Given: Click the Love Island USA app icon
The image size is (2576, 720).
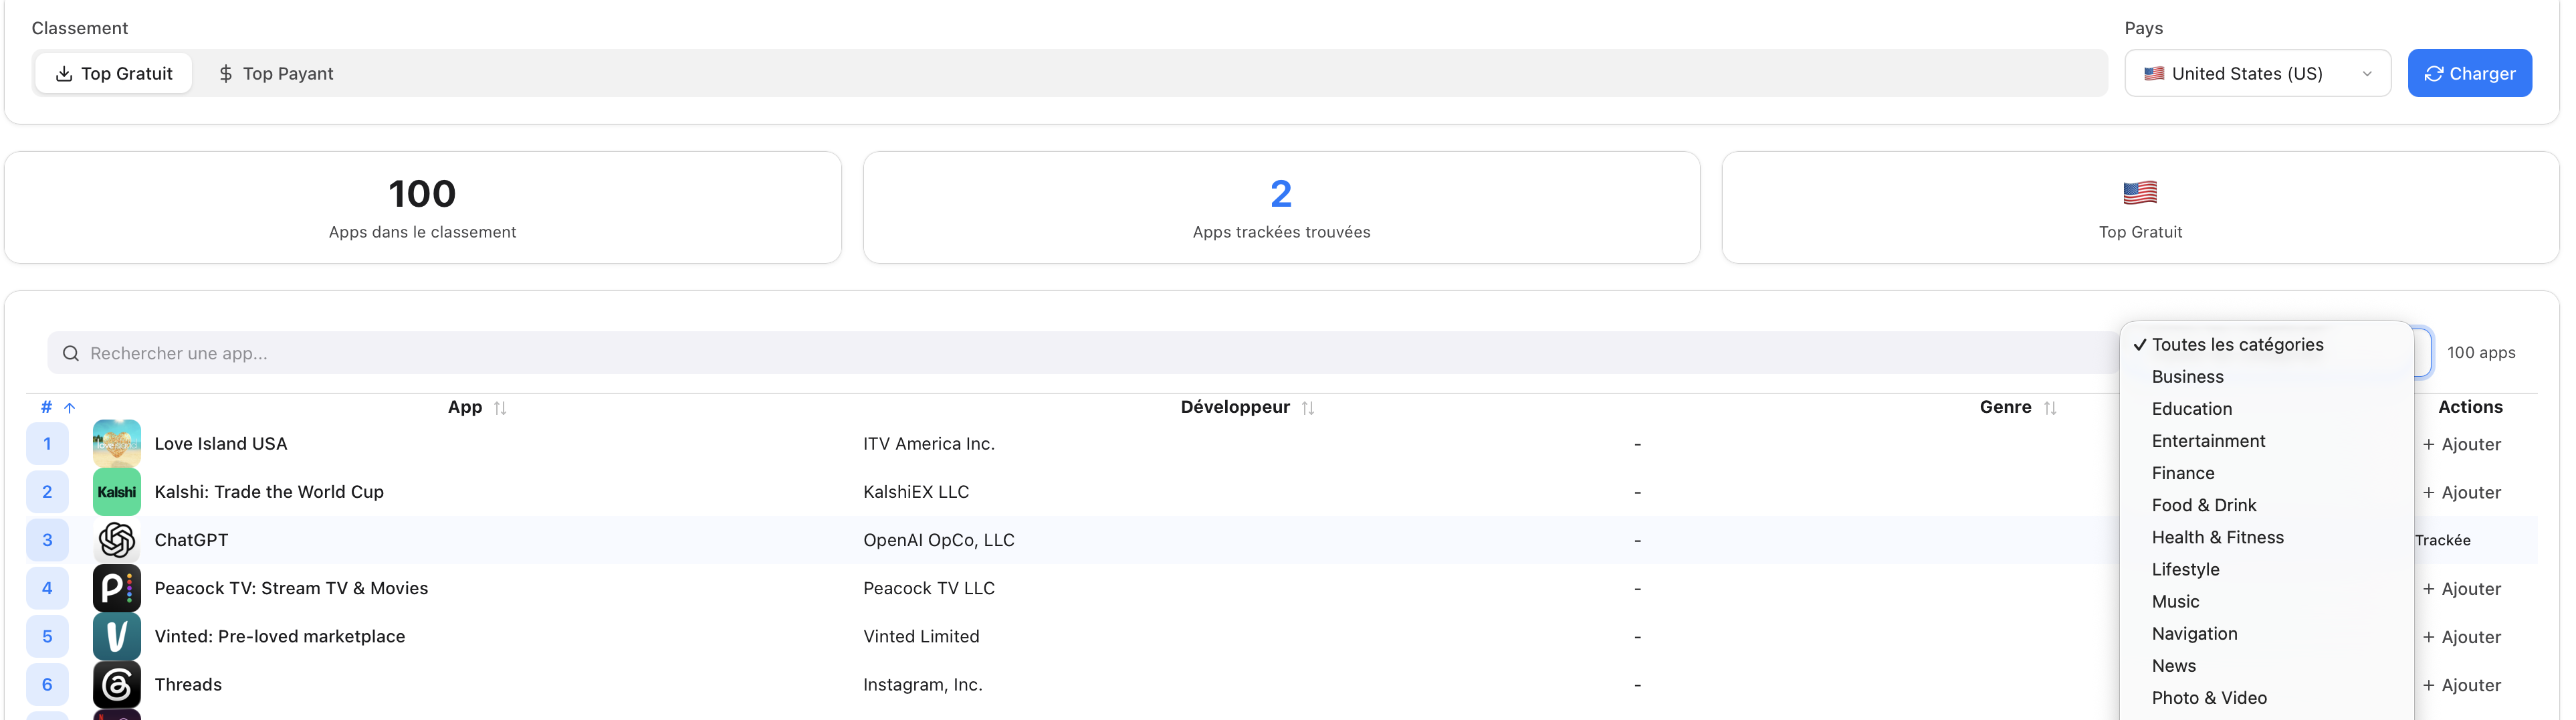Looking at the screenshot, I should 117,444.
